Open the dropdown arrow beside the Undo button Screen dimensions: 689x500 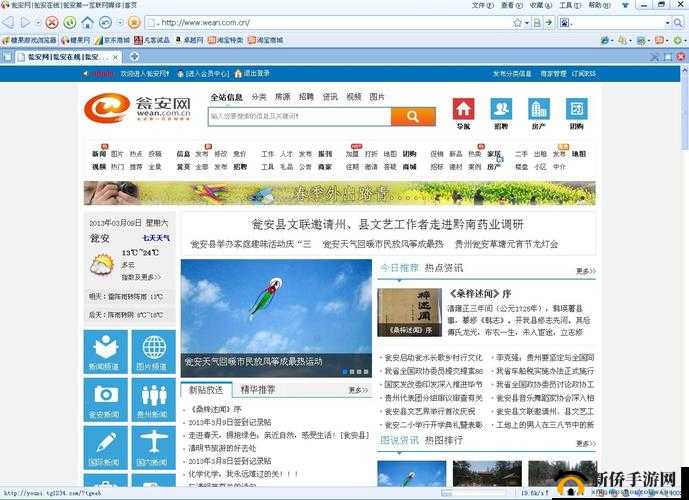(x=120, y=22)
